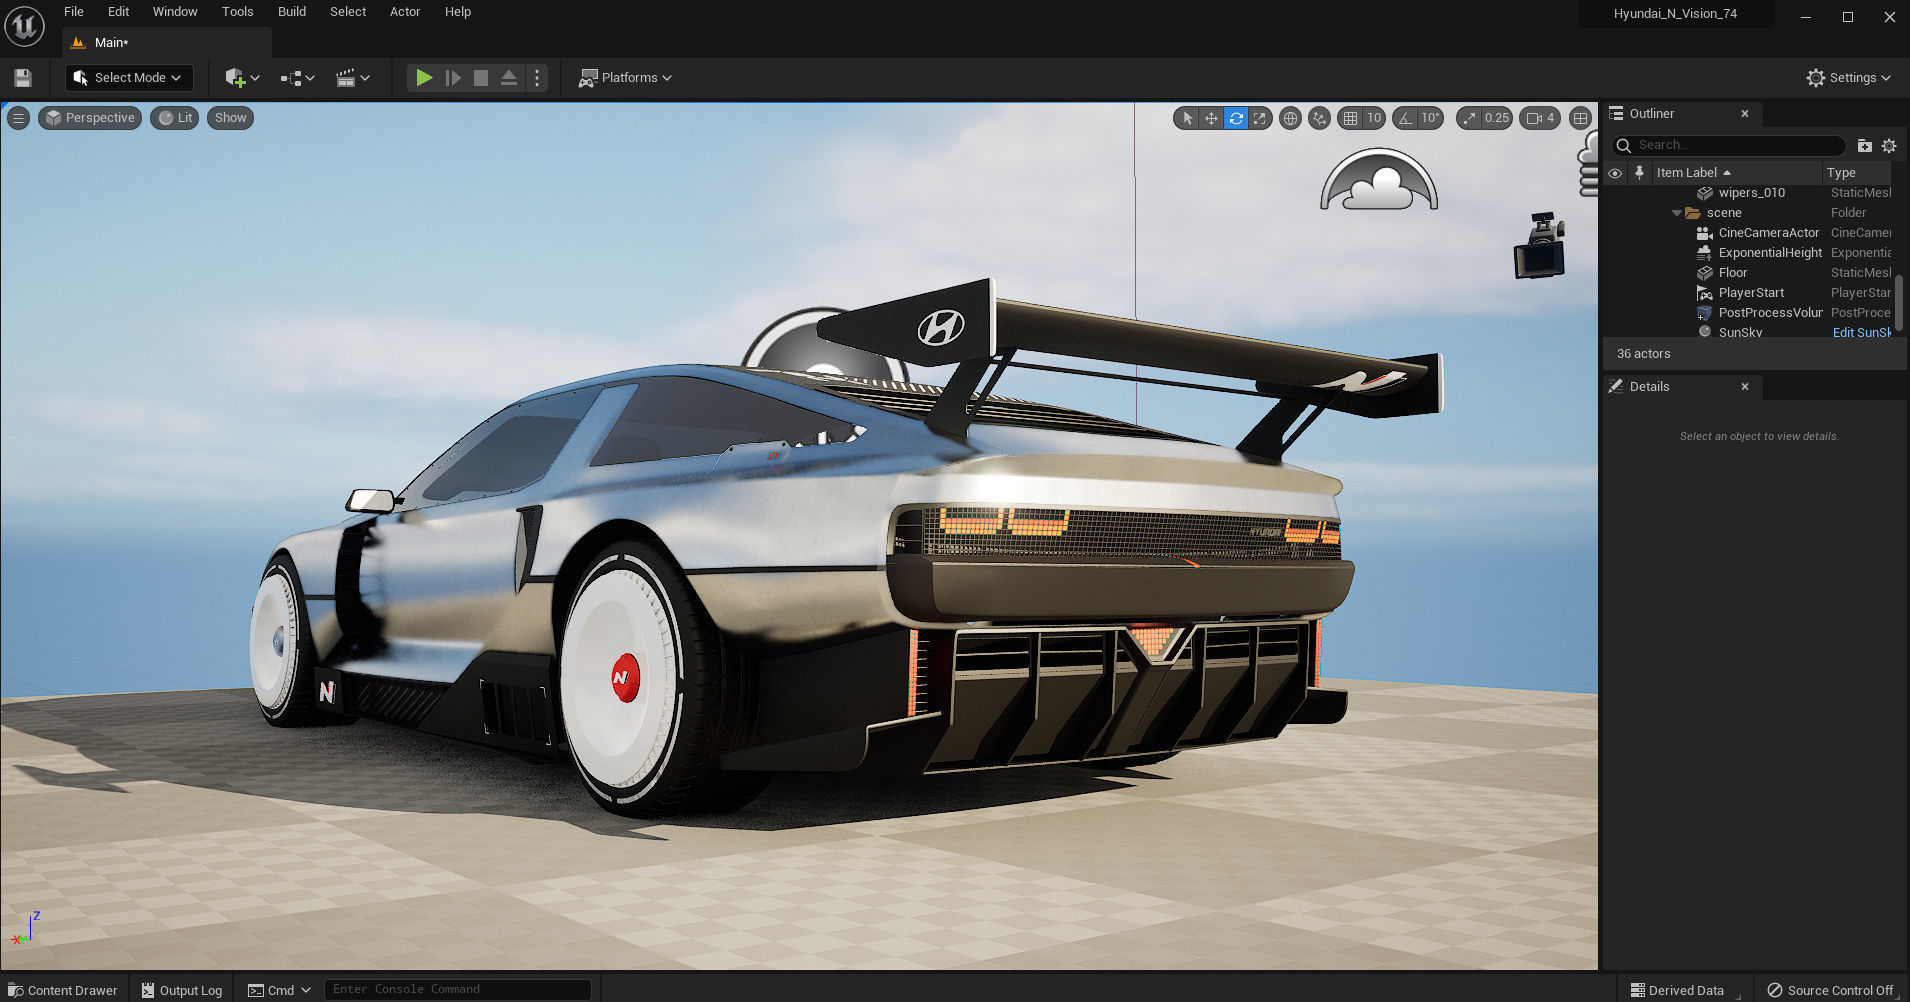
Task: Open camera speed 4 dropdown
Action: tap(1540, 118)
